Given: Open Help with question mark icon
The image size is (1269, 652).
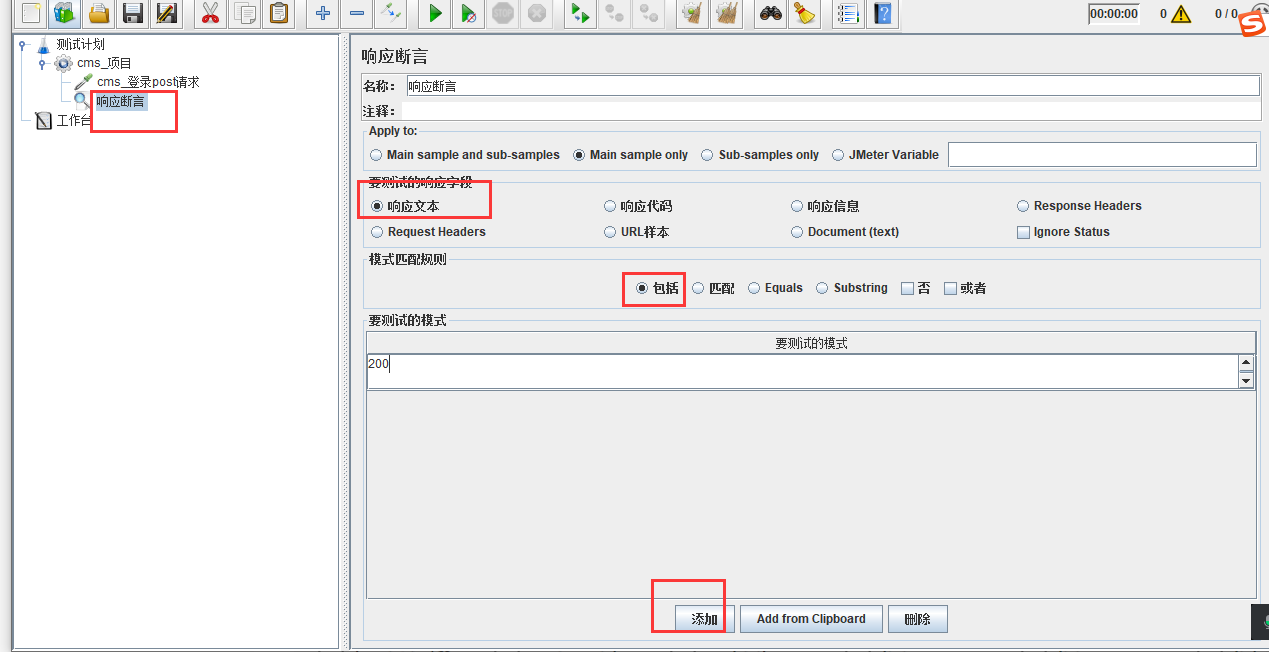Looking at the screenshot, I should (x=881, y=13).
